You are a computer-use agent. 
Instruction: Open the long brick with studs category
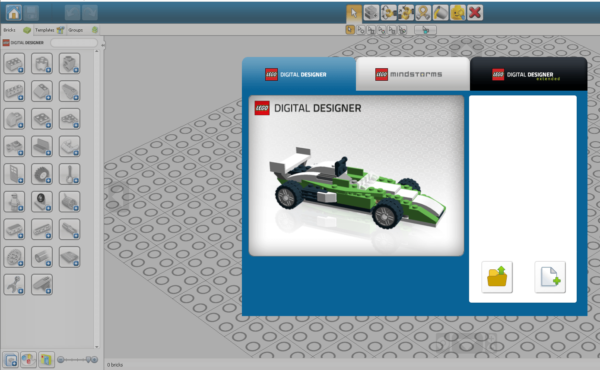[14, 91]
